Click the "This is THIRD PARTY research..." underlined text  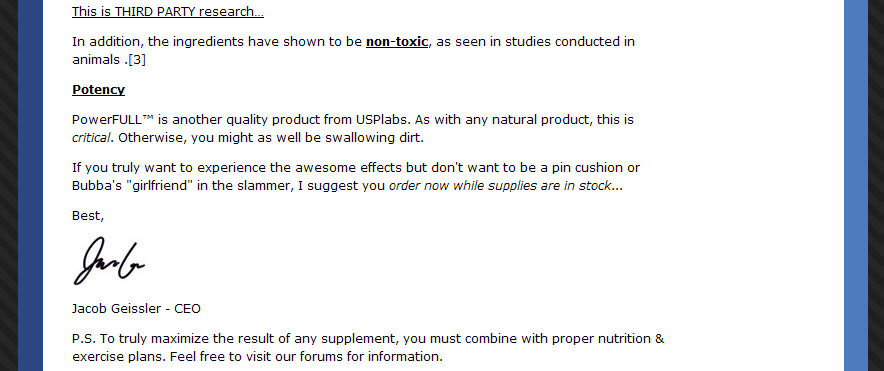tap(167, 12)
